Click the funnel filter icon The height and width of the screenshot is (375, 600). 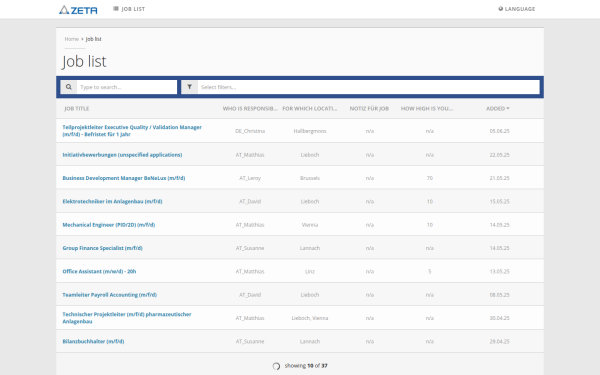[x=189, y=87]
